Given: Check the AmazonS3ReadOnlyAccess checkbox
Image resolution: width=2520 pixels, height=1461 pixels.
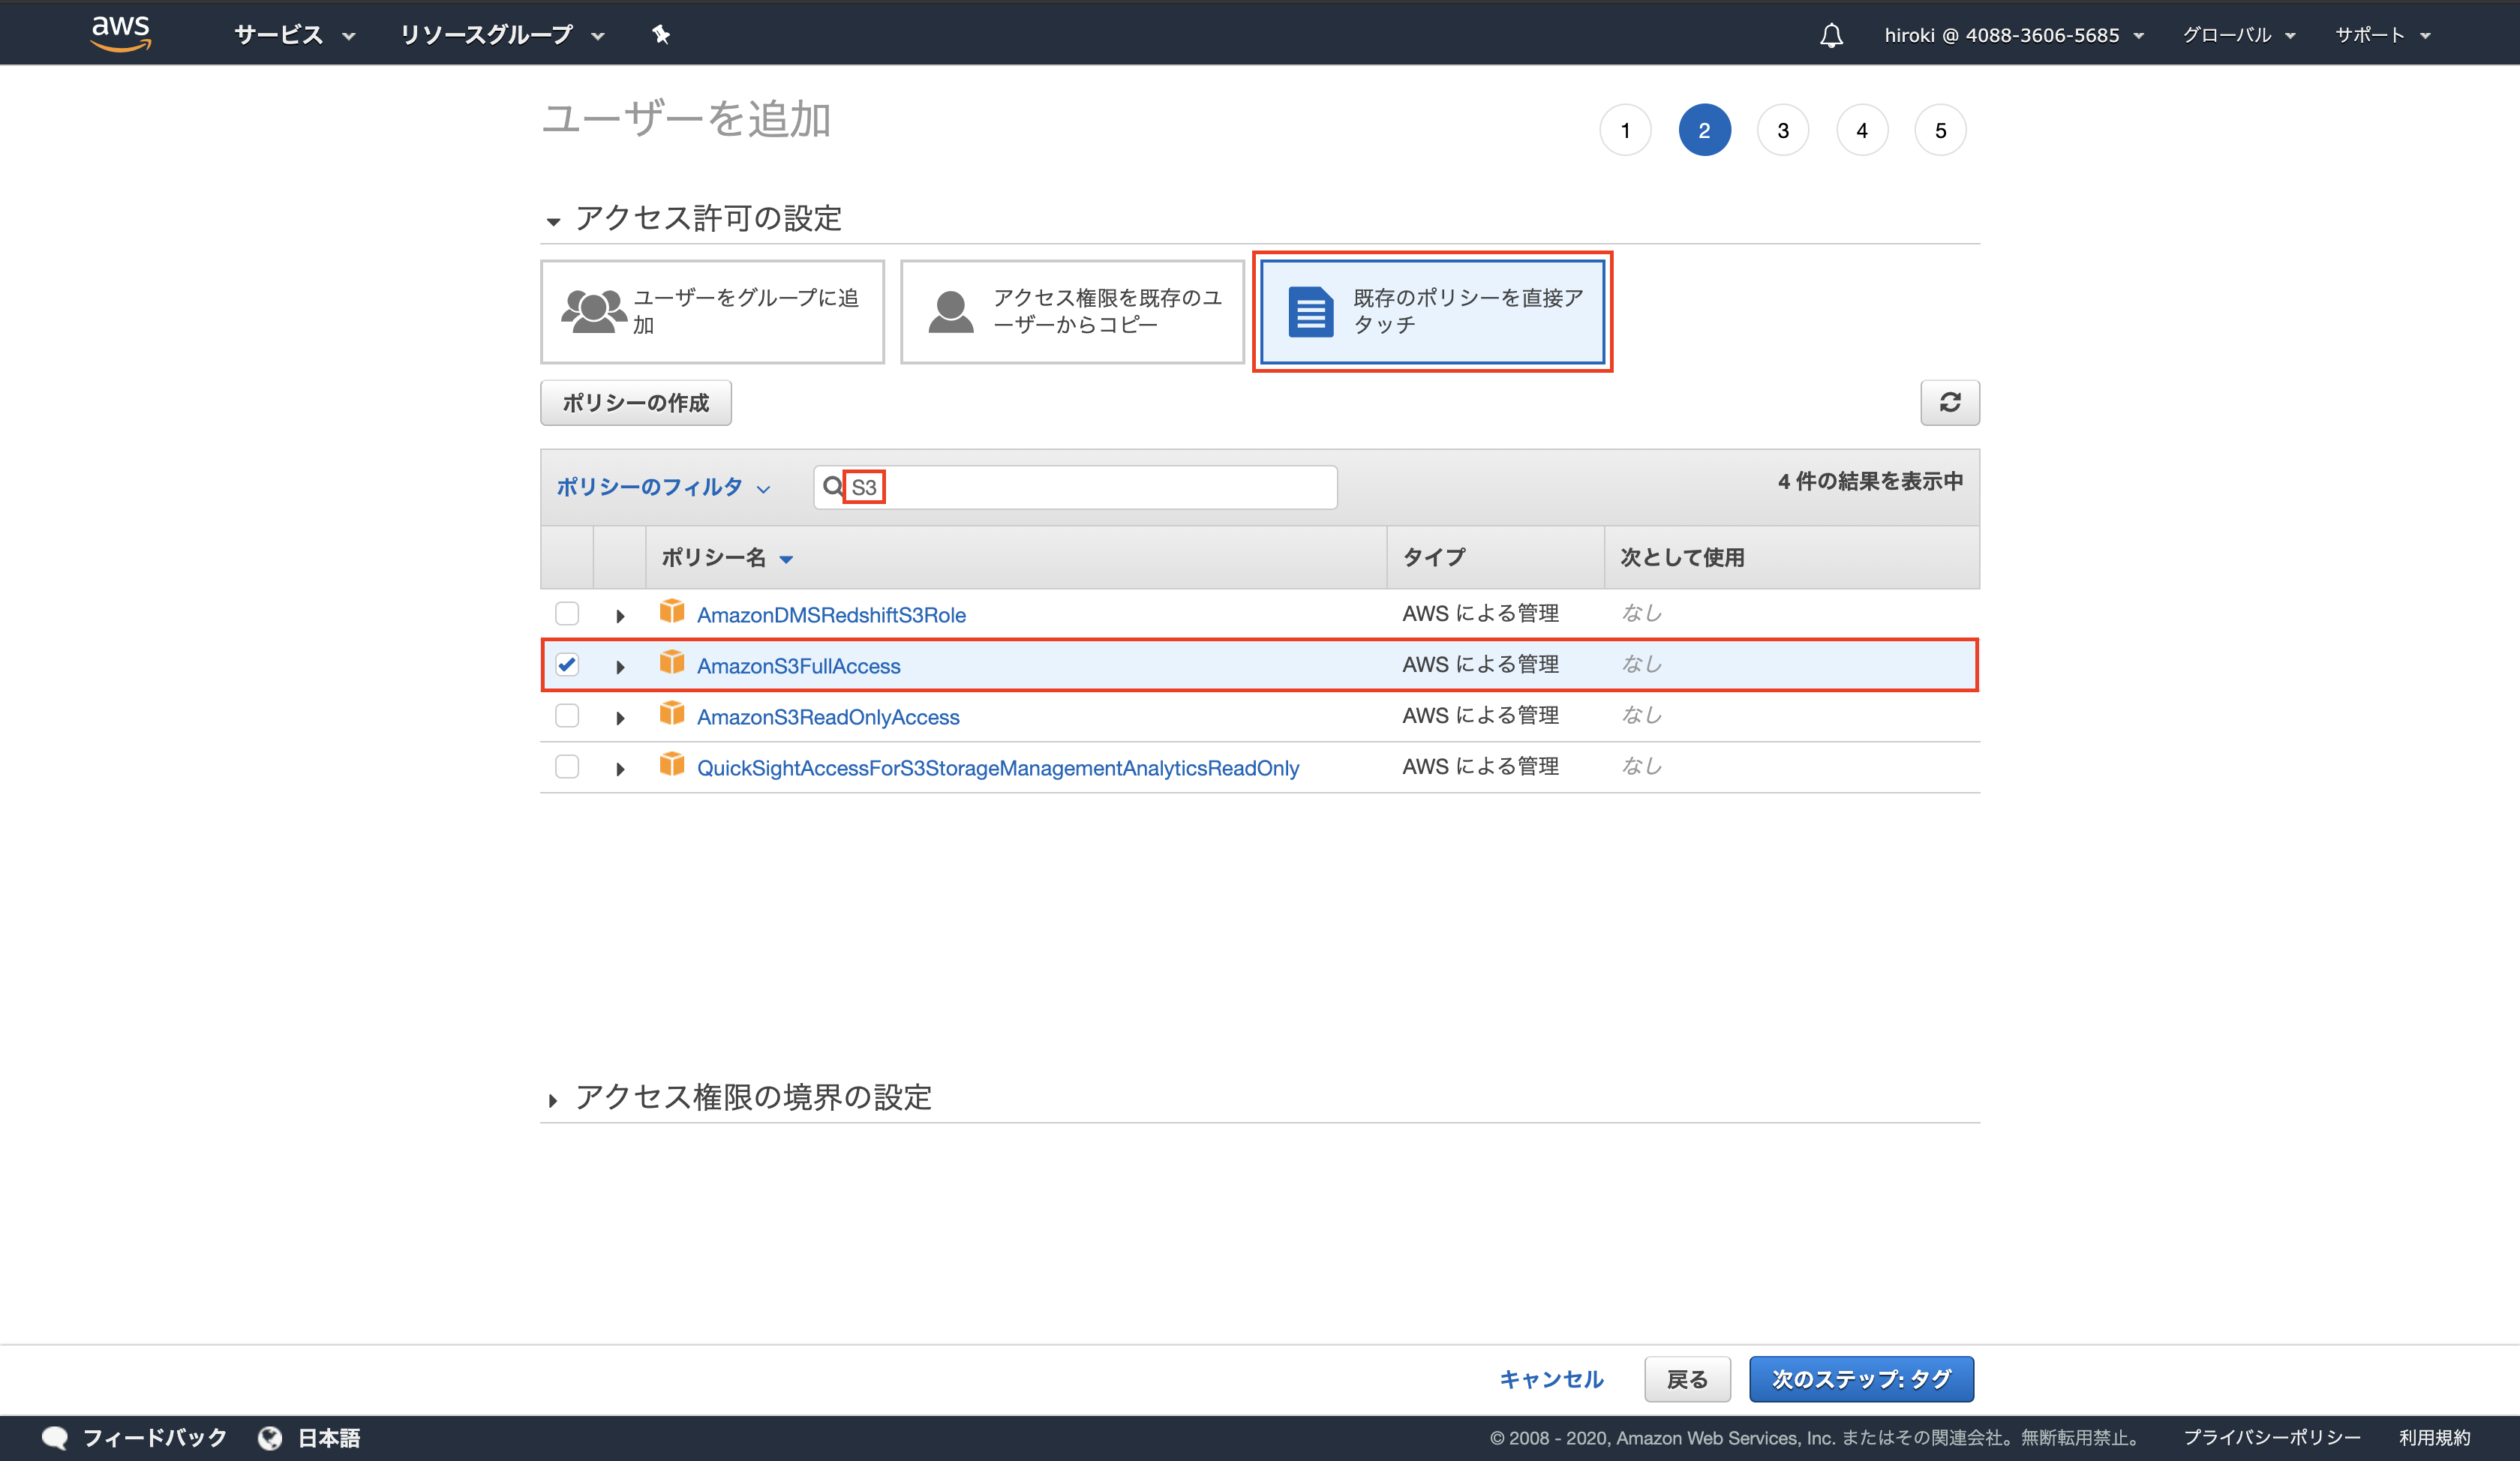Looking at the screenshot, I should (x=567, y=716).
